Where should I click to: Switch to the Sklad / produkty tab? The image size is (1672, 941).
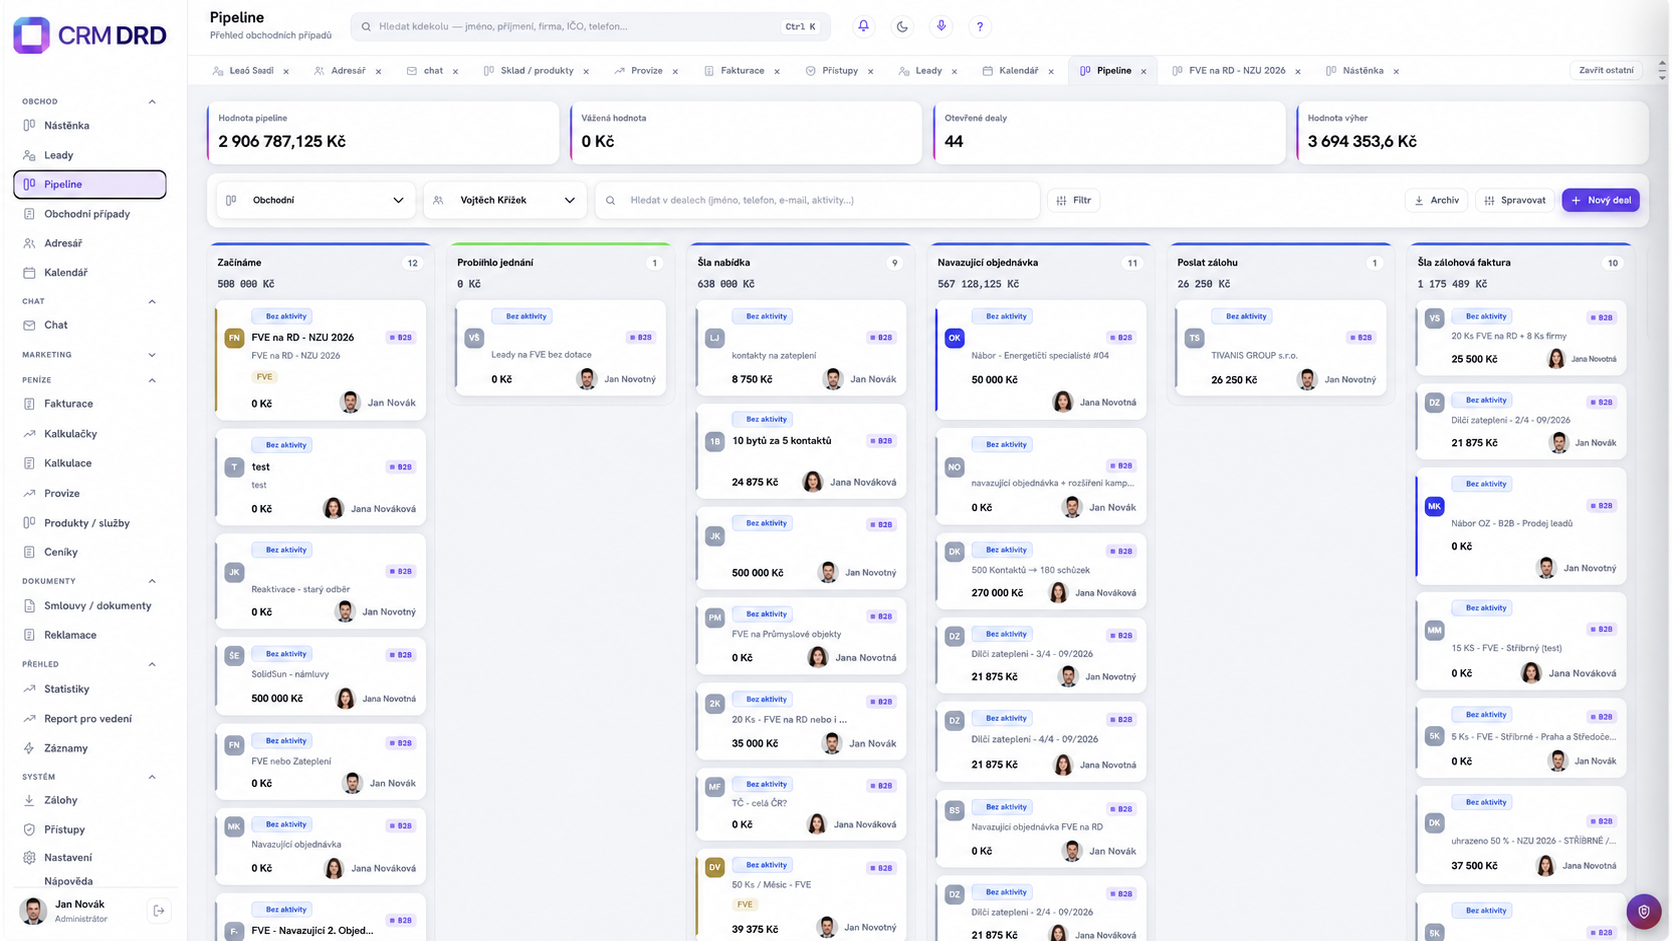pyautogui.click(x=536, y=71)
